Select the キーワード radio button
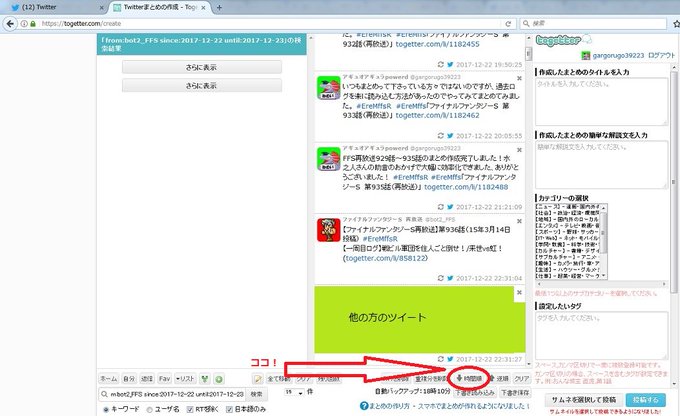Image resolution: width=680 pixels, height=416 pixels. coord(106,409)
